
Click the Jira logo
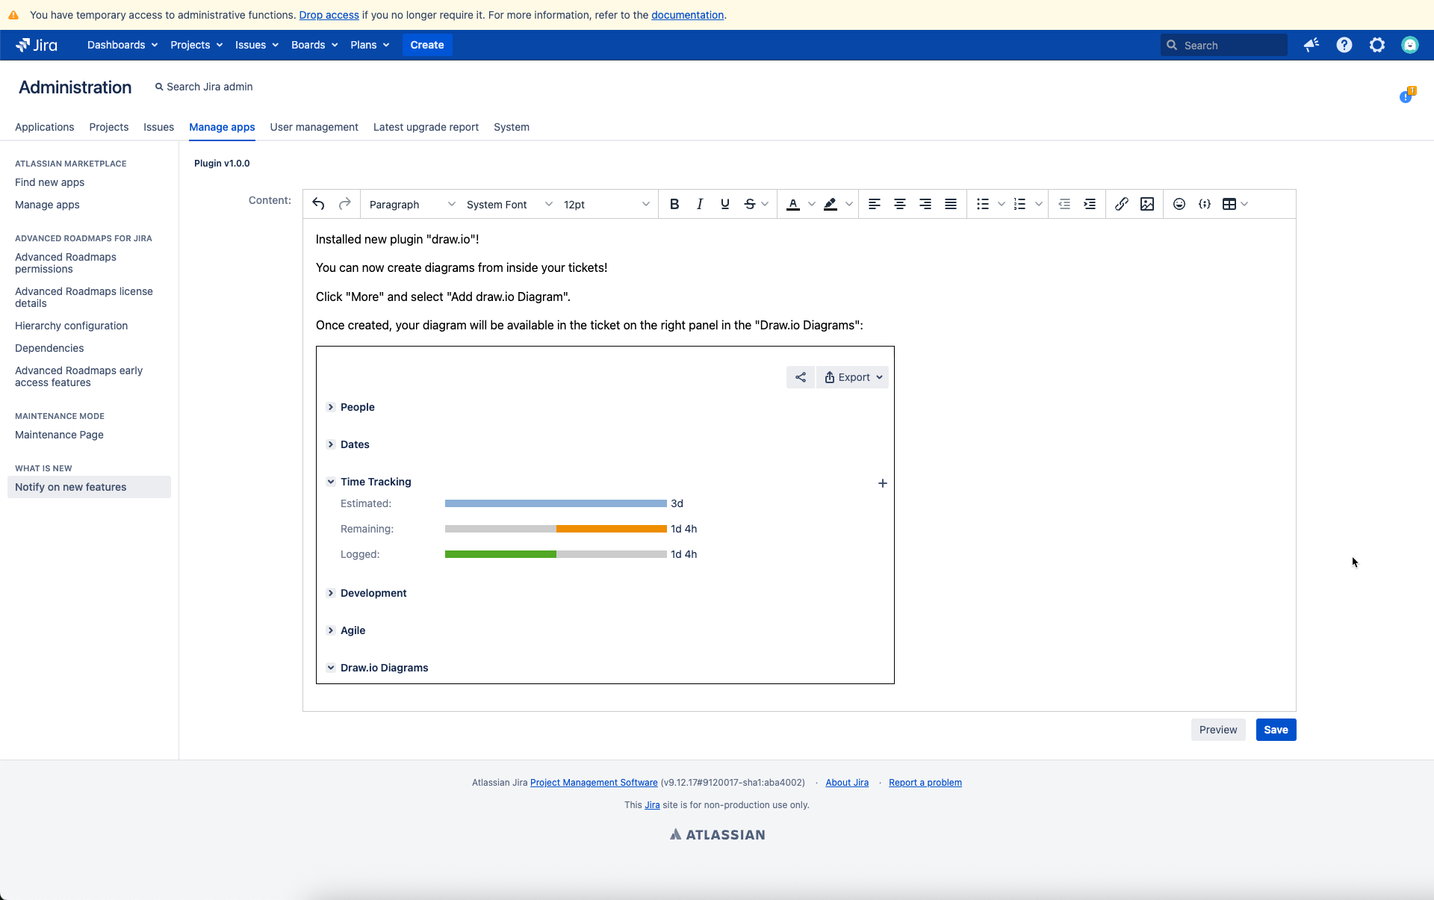37,45
